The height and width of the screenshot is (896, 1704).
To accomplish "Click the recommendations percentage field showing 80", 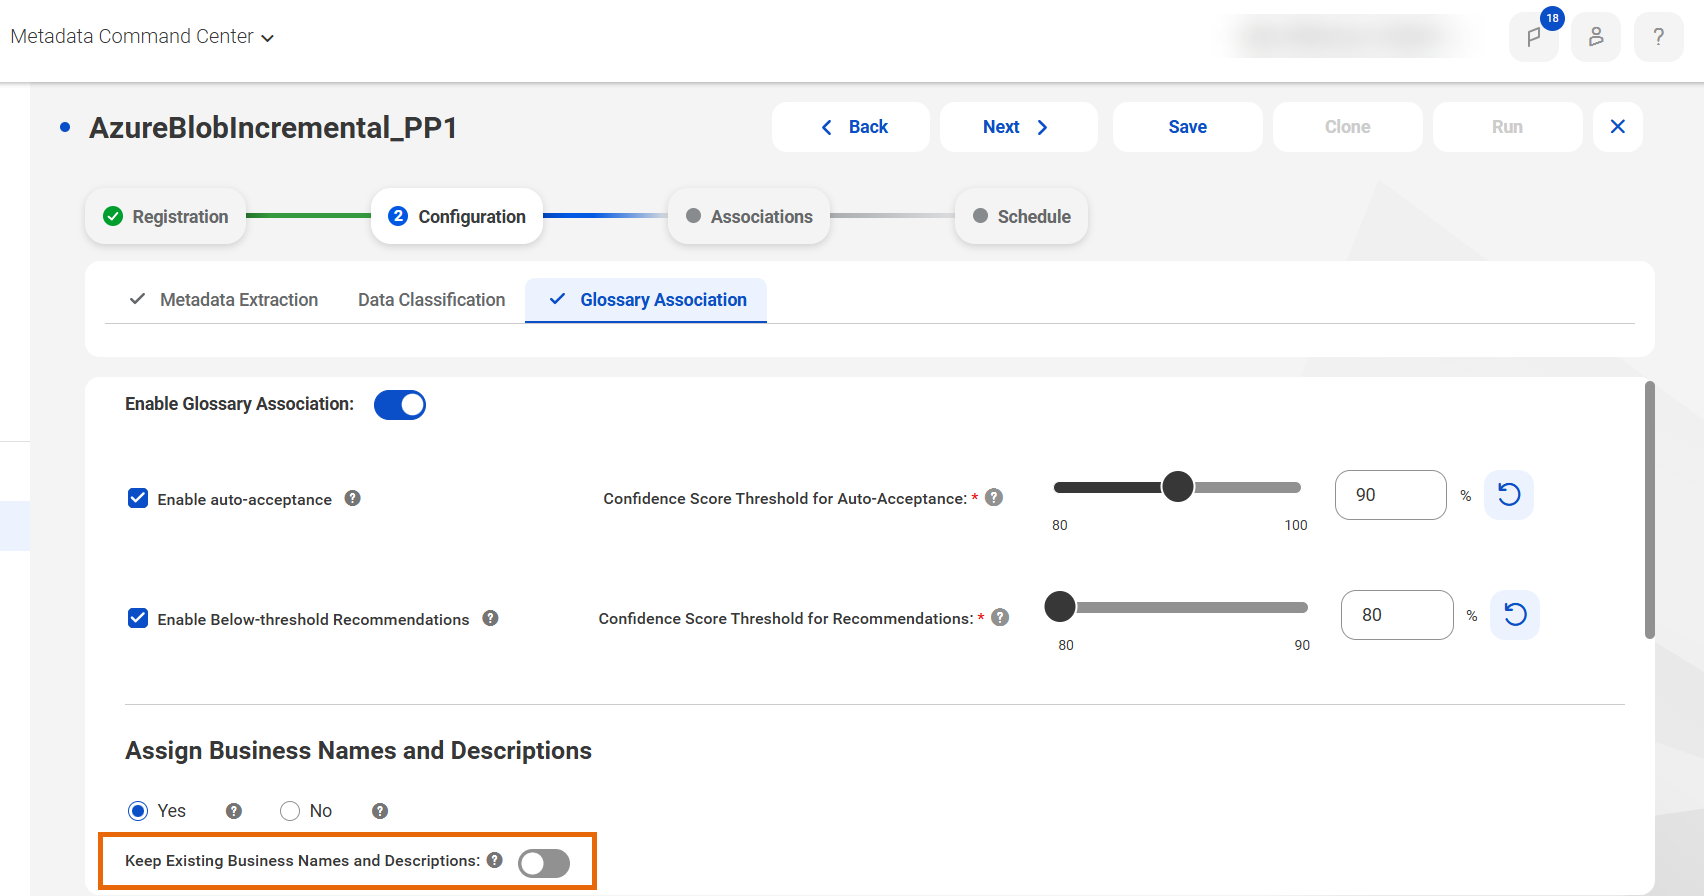I will coord(1397,615).
